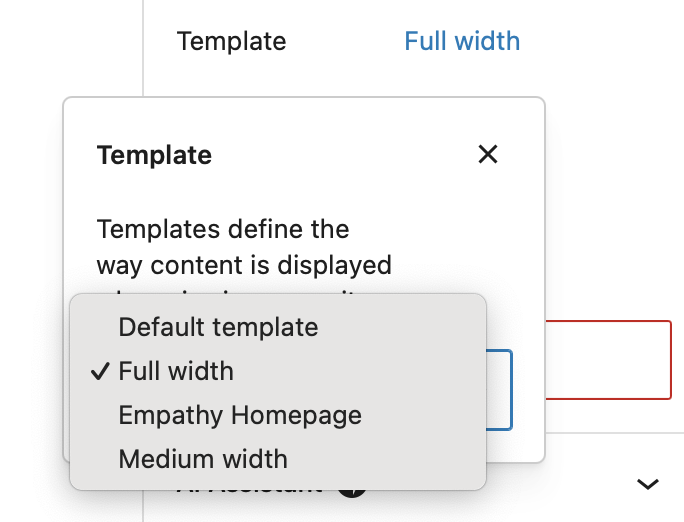
Task: Select the checked Full width option
Action: tap(176, 371)
